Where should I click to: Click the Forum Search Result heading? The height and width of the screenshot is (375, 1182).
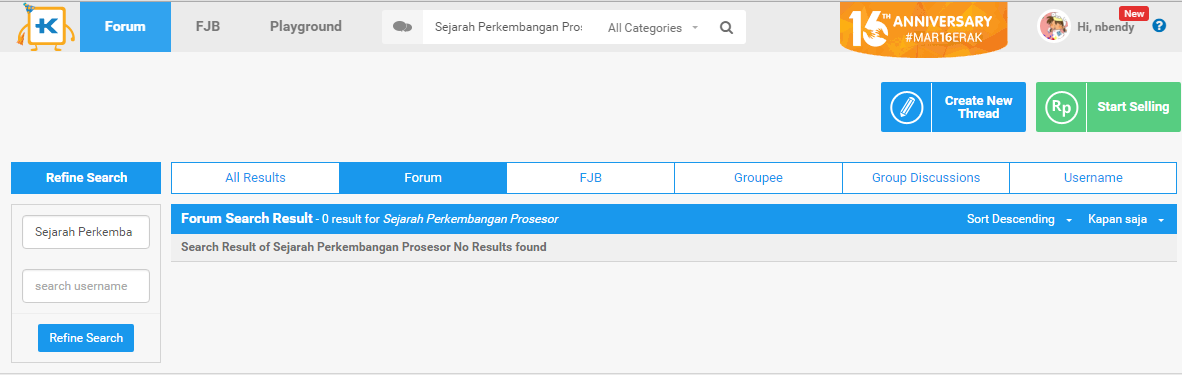(247, 219)
